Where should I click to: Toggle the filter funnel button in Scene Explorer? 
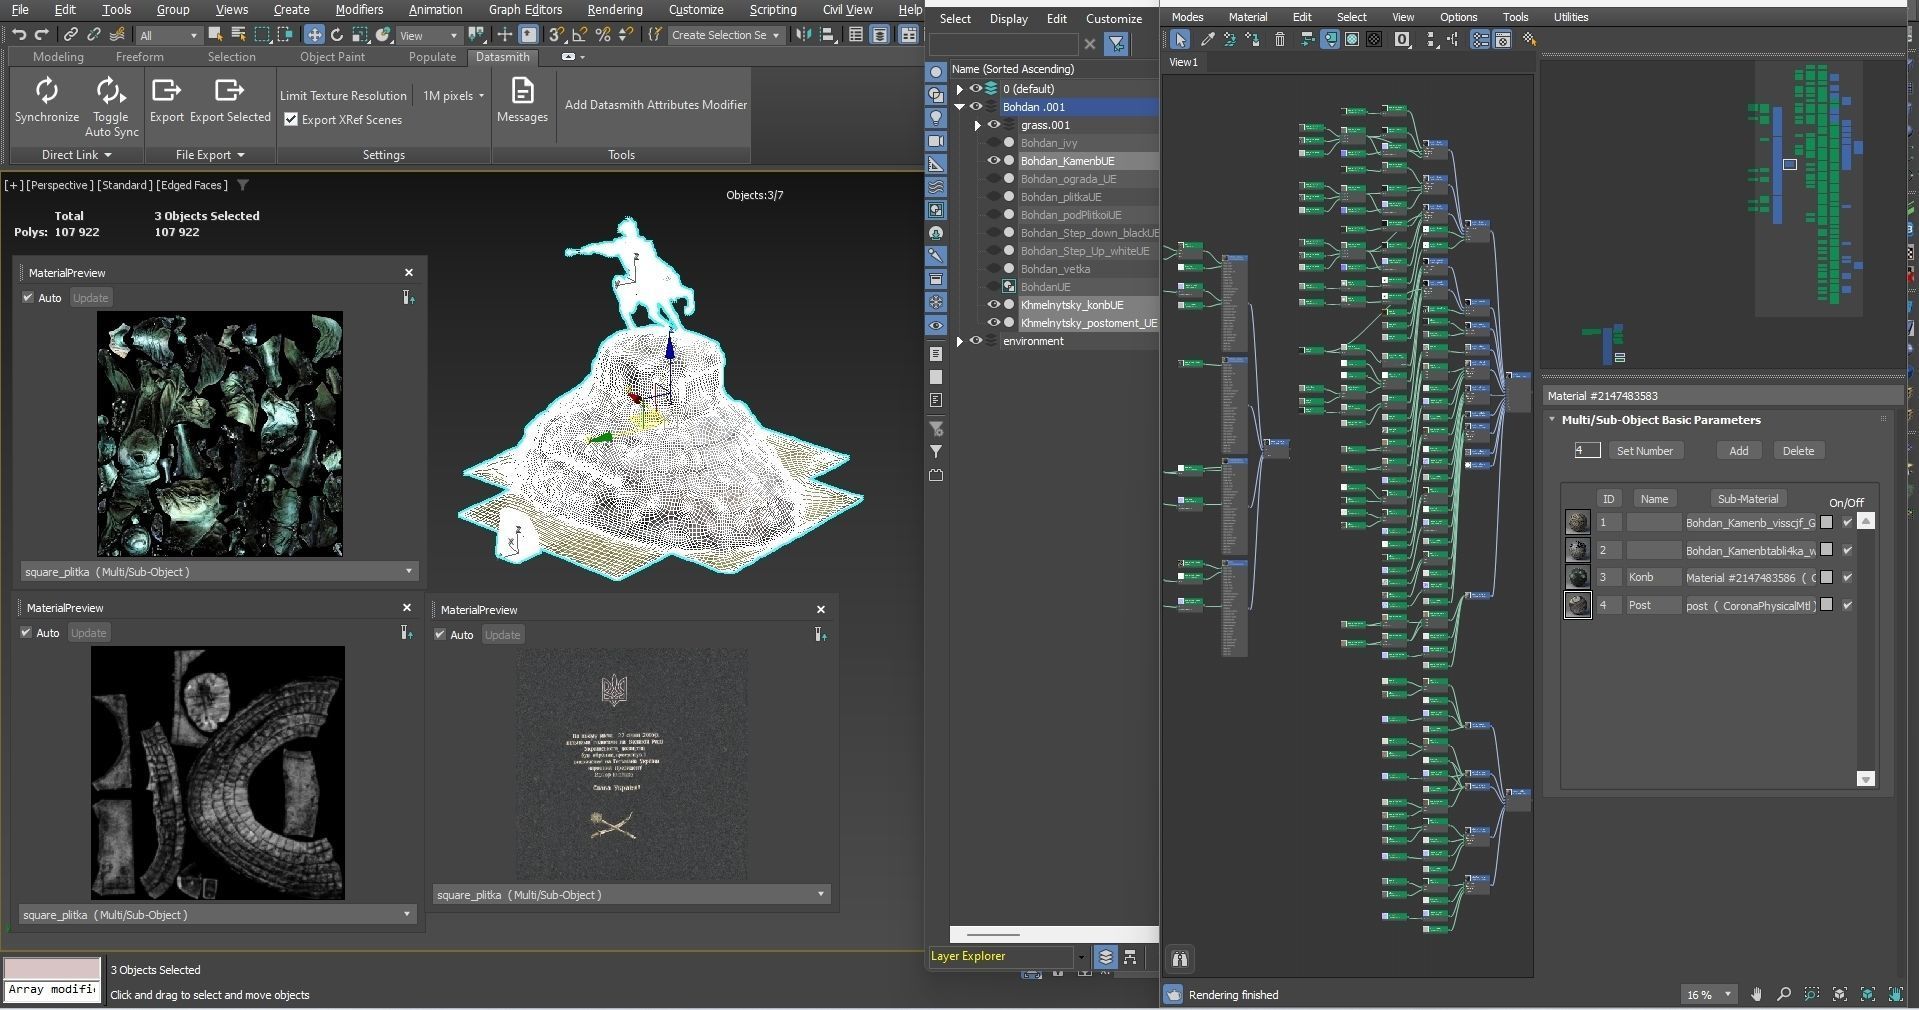point(1116,44)
